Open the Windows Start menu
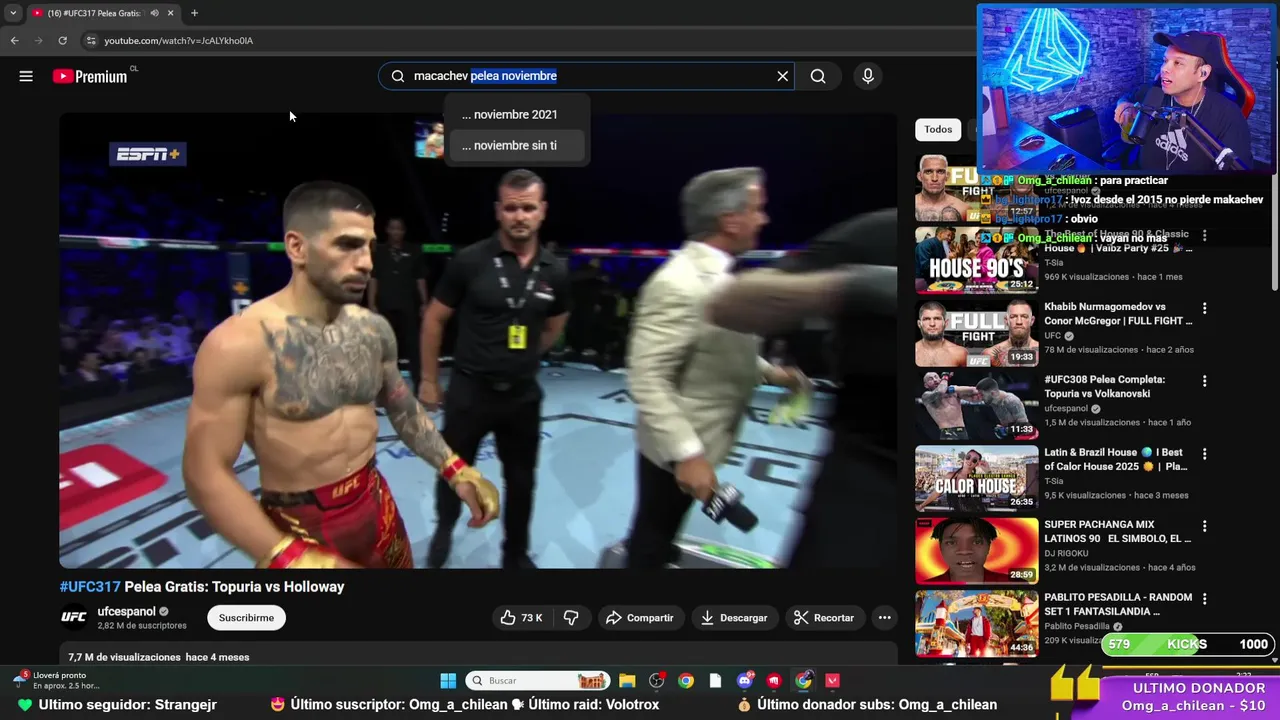The height and width of the screenshot is (720, 1280). click(x=448, y=681)
